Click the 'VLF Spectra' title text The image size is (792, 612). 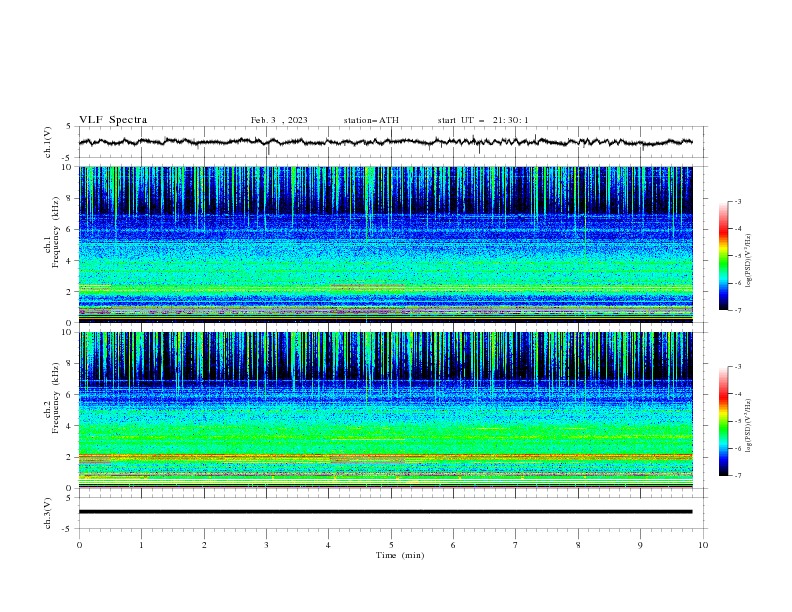(x=113, y=120)
